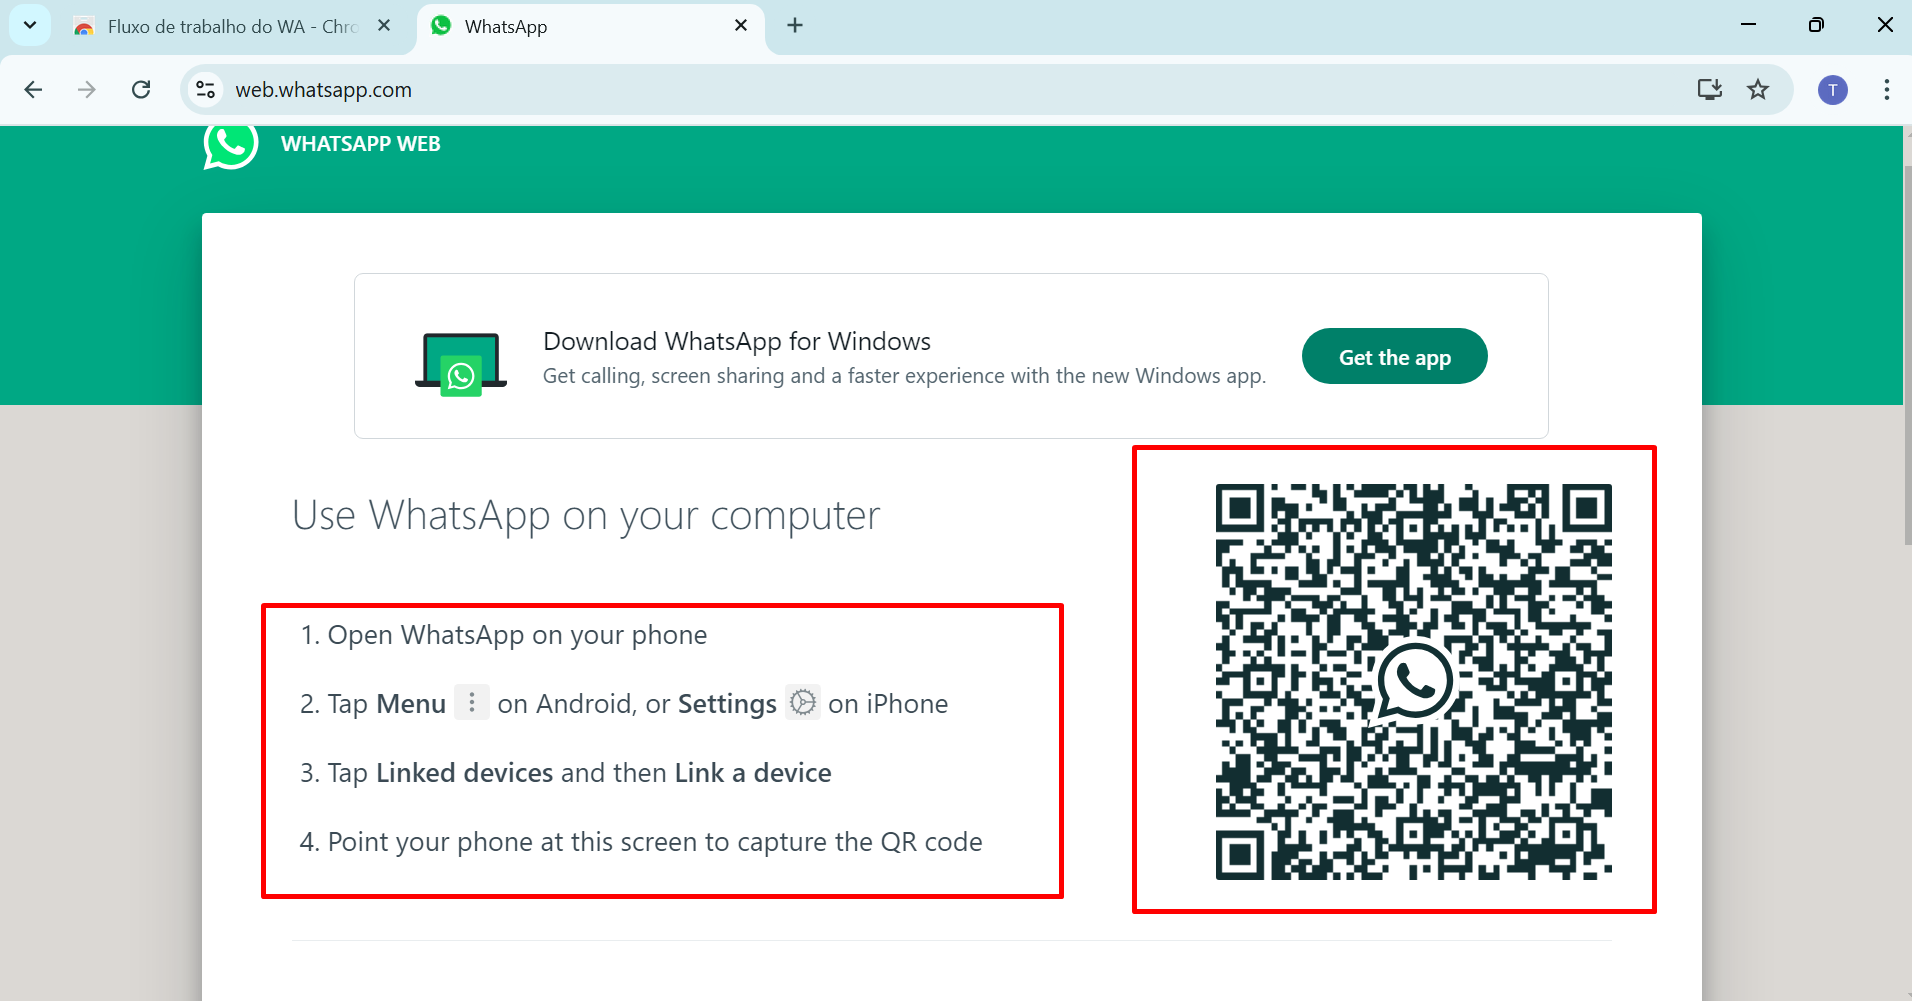The image size is (1912, 1001).
Task: Click the WHATSAPP WEB header text
Action: click(x=361, y=144)
